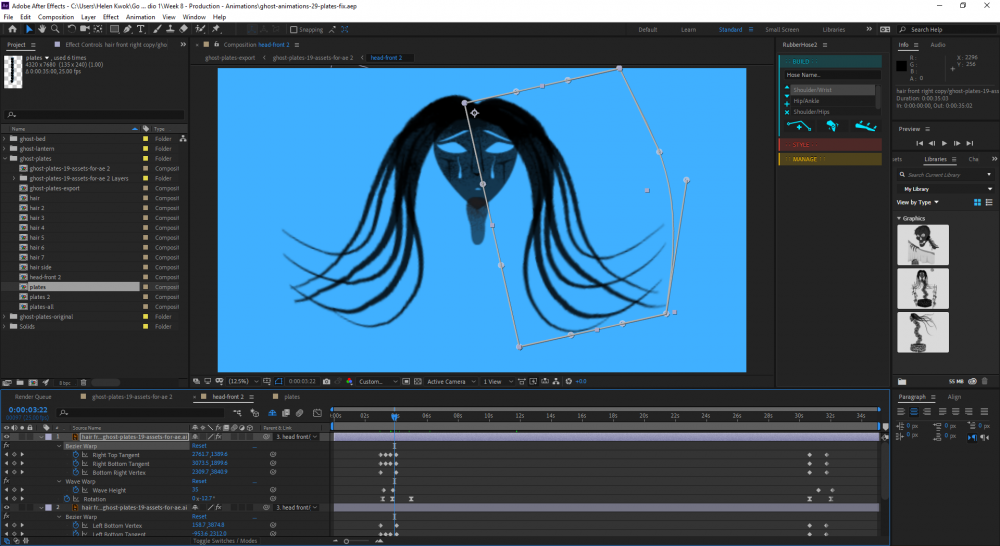Toggle stopwatch for Bottom Right Vertex
The image size is (1000, 546).
coord(75,473)
